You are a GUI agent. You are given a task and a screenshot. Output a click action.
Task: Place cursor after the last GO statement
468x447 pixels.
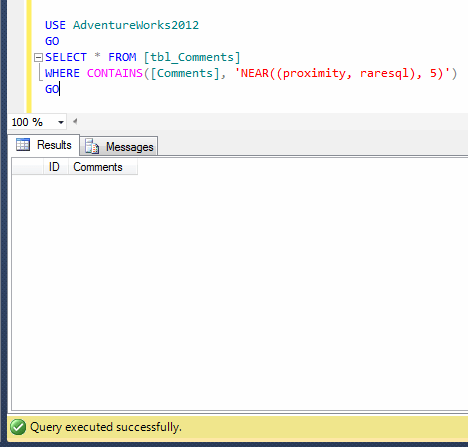pyautogui.click(x=60, y=89)
